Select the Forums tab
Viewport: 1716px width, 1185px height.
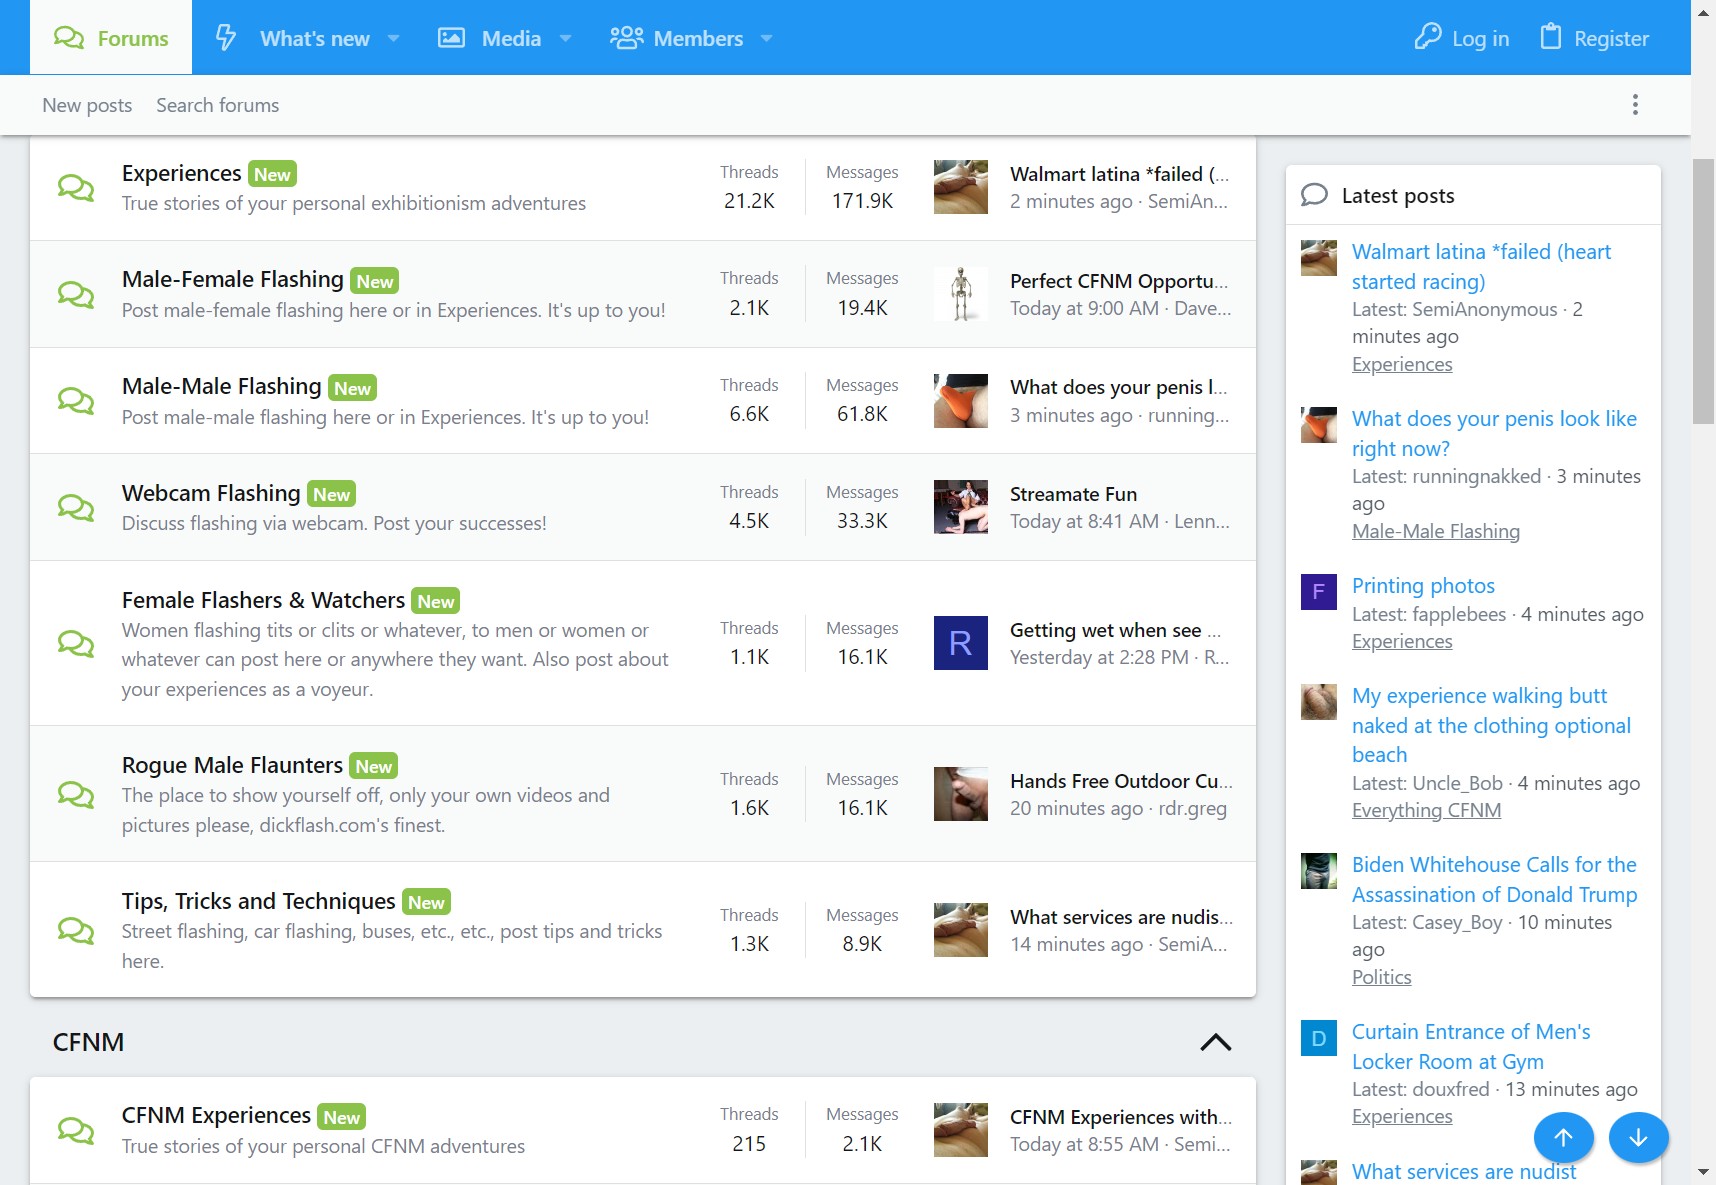pyautogui.click(x=111, y=38)
